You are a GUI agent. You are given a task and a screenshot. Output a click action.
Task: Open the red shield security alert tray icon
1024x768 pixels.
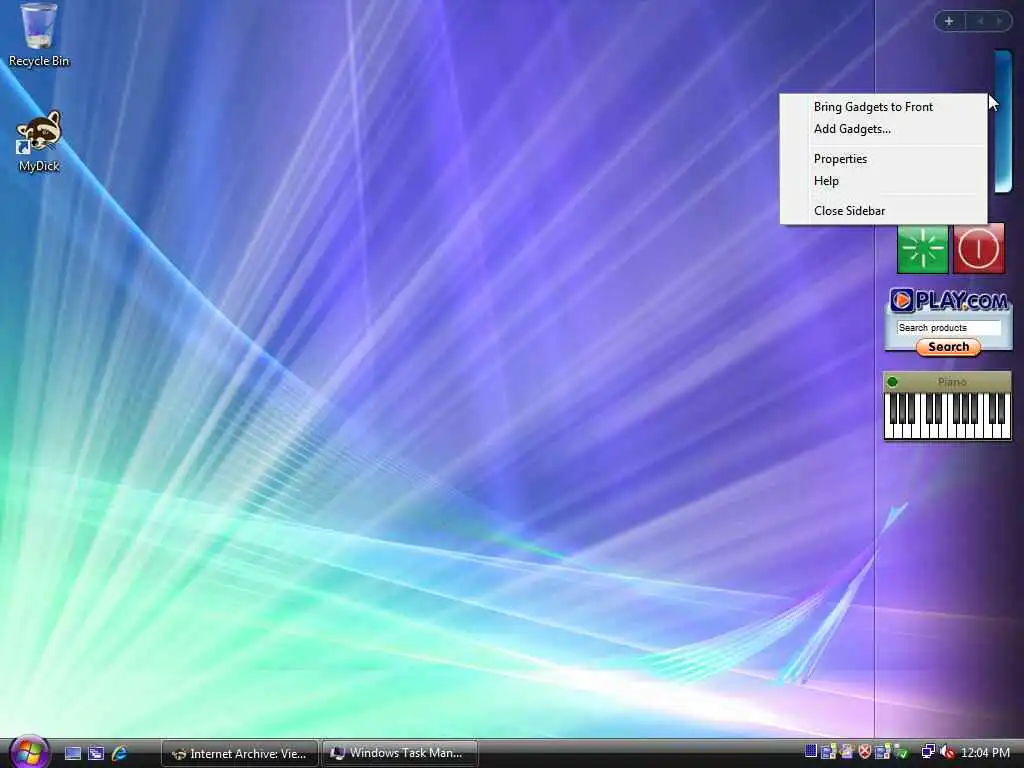click(865, 752)
